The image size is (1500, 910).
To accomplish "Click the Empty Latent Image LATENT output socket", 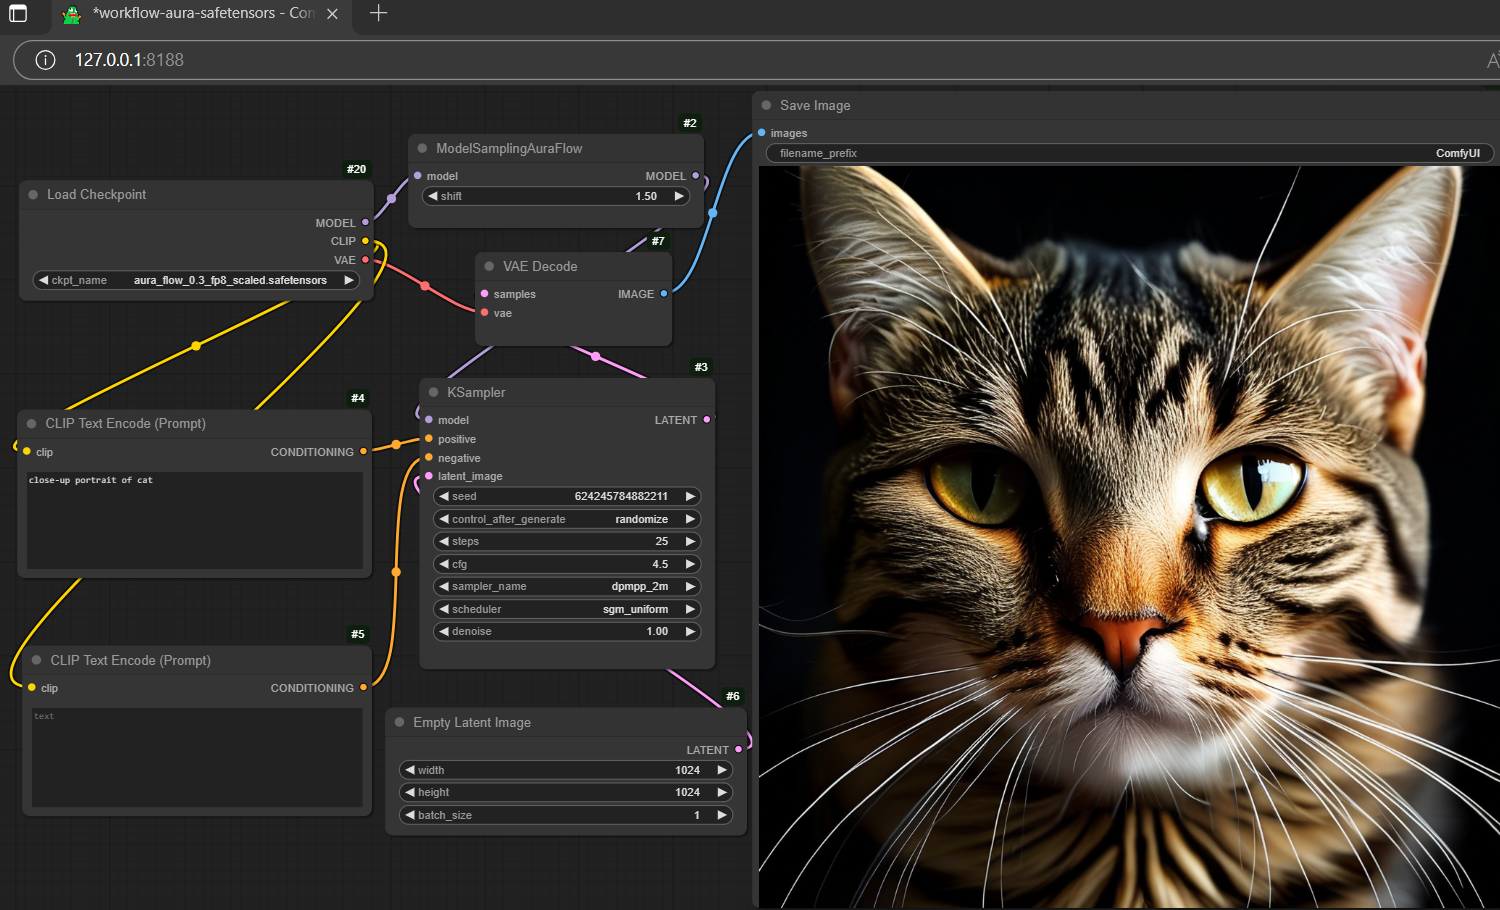I will pyautogui.click(x=739, y=750).
